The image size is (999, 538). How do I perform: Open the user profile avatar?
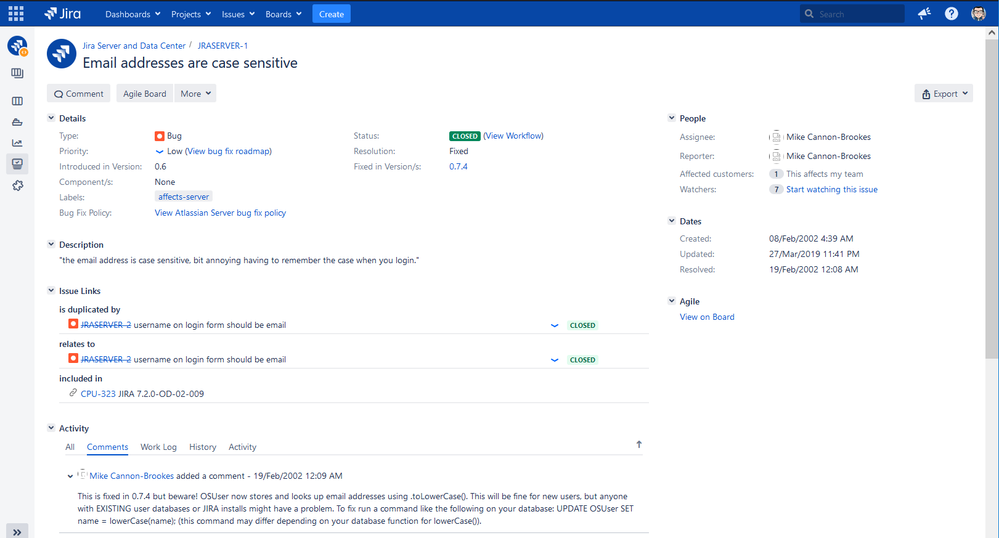(979, 13)
